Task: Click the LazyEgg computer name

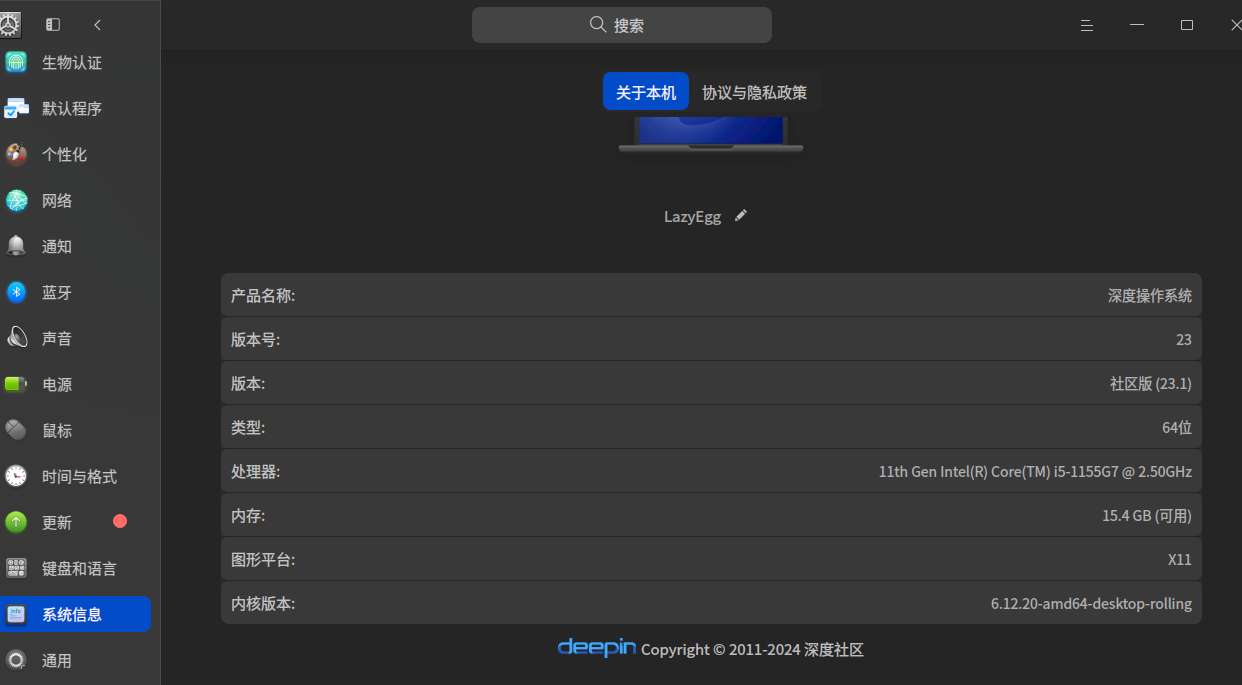Action: pyautogui.click(x=692, y=217)
